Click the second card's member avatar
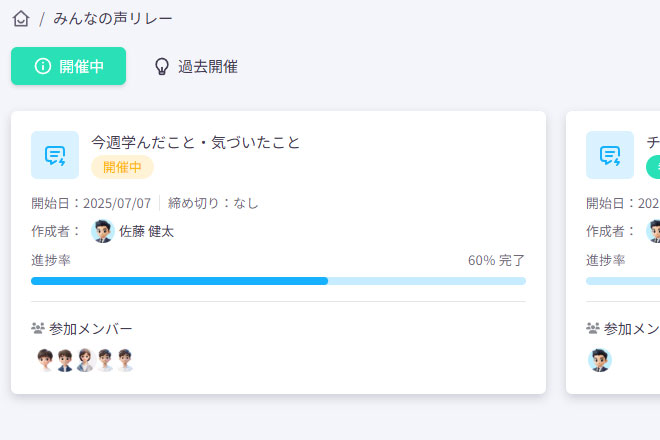 [x=599, y=360]
